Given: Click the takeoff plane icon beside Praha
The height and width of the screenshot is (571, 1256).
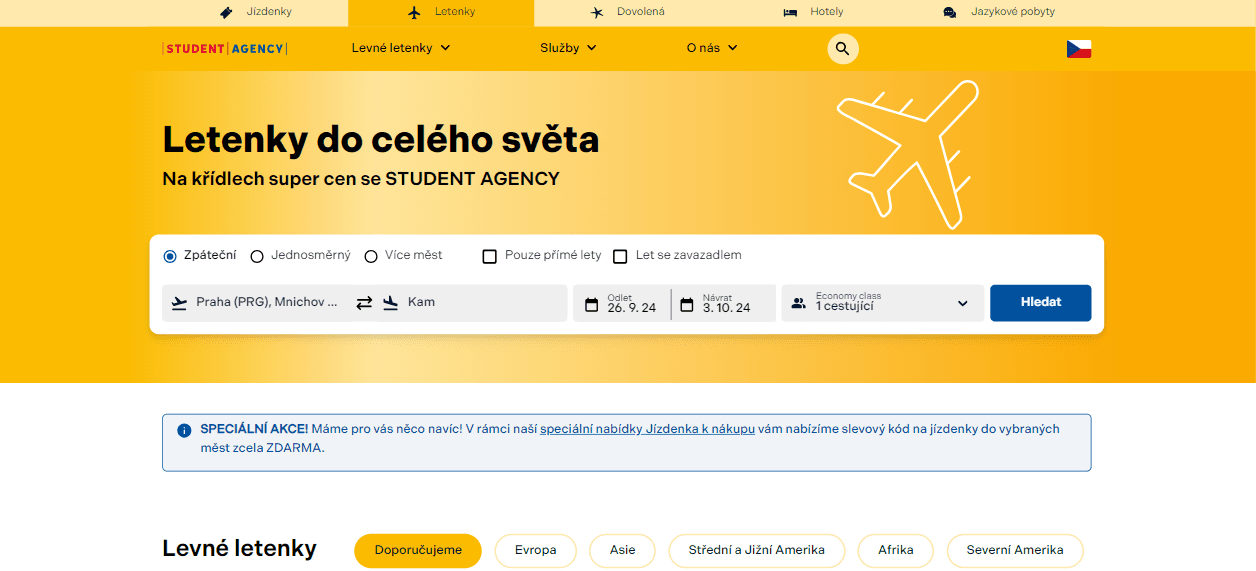Looking at the screenshot, I should [x=180, y=302].
